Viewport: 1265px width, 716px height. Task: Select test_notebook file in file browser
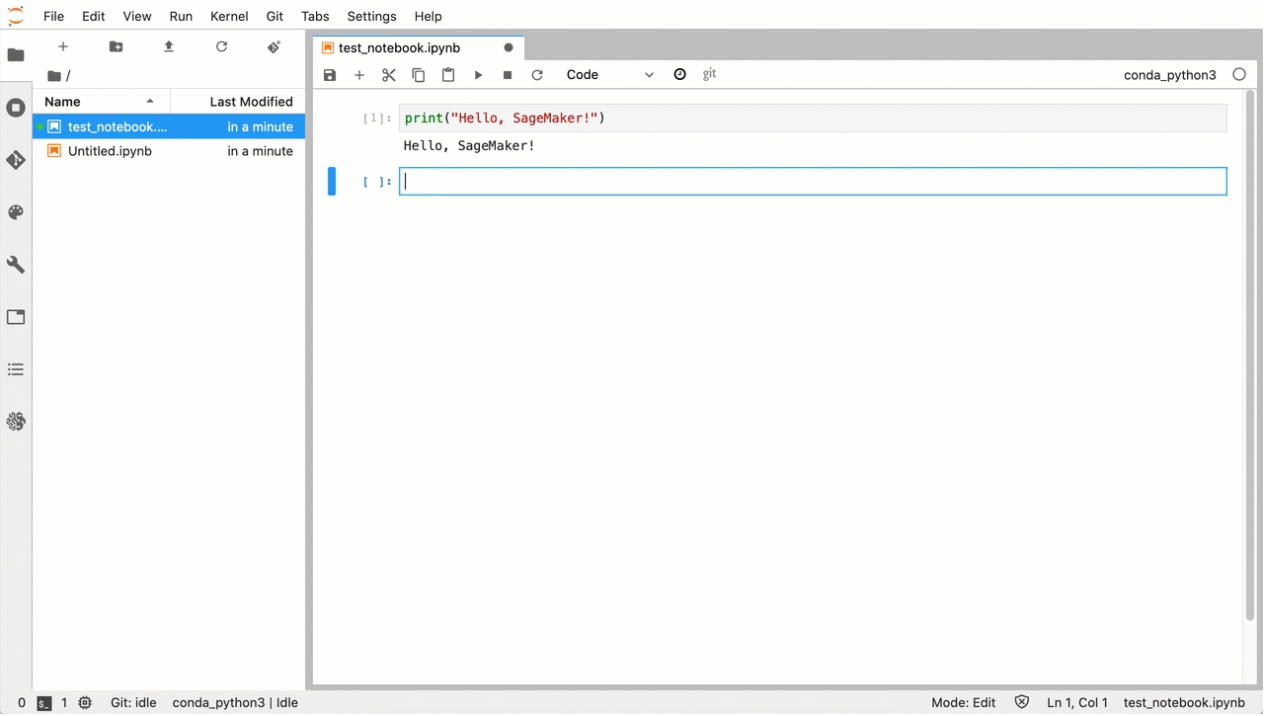coord(169,127)
